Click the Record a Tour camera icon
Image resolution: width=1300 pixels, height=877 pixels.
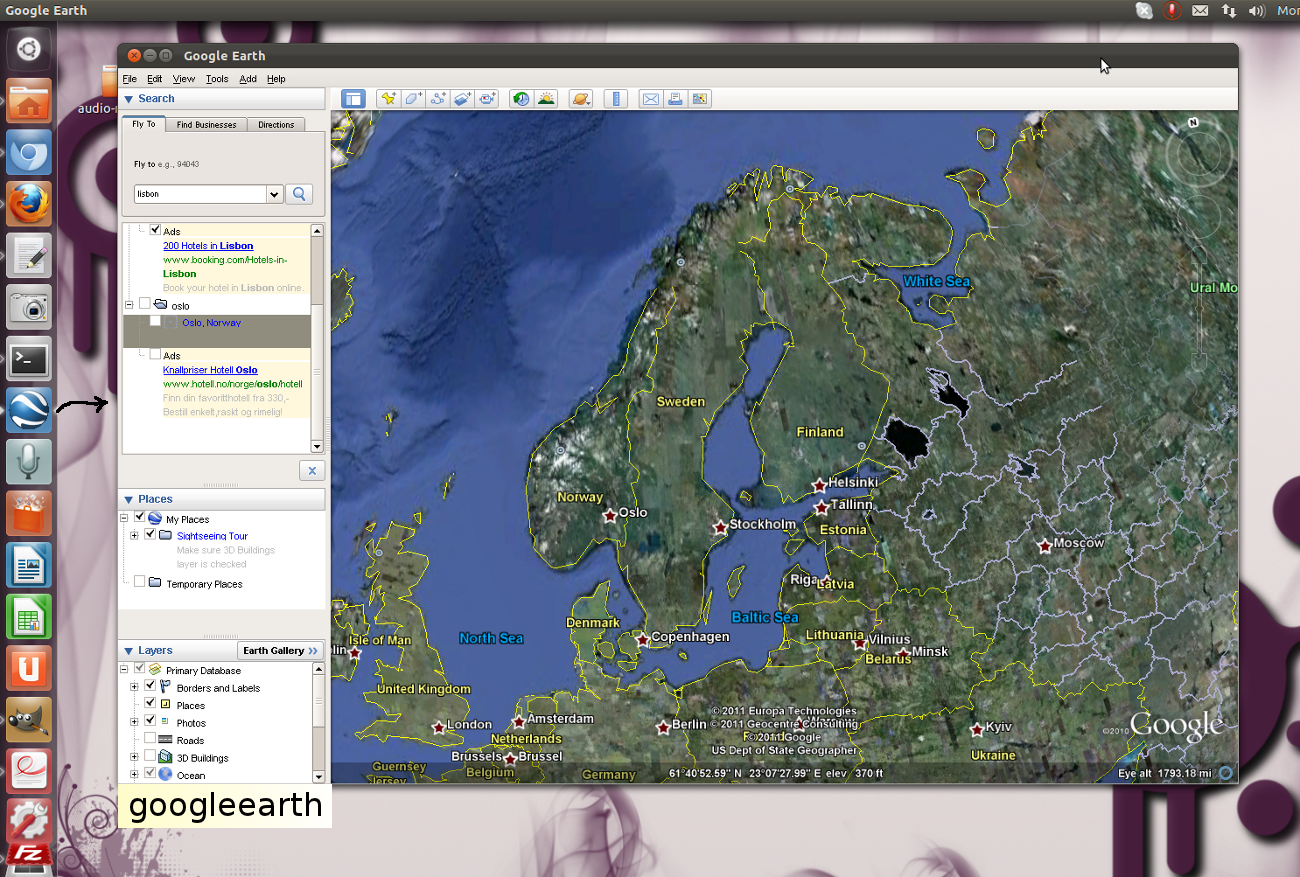[x=487, y=99]
